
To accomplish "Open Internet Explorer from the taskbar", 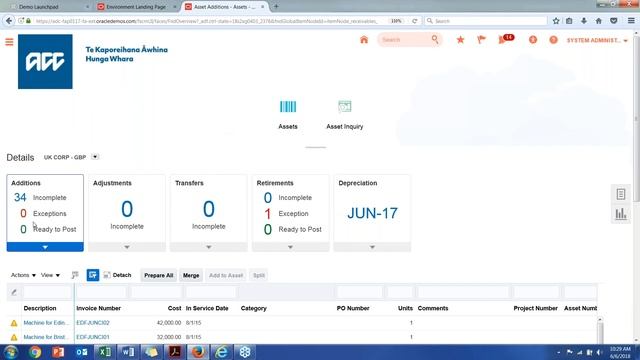I will 221,352.
